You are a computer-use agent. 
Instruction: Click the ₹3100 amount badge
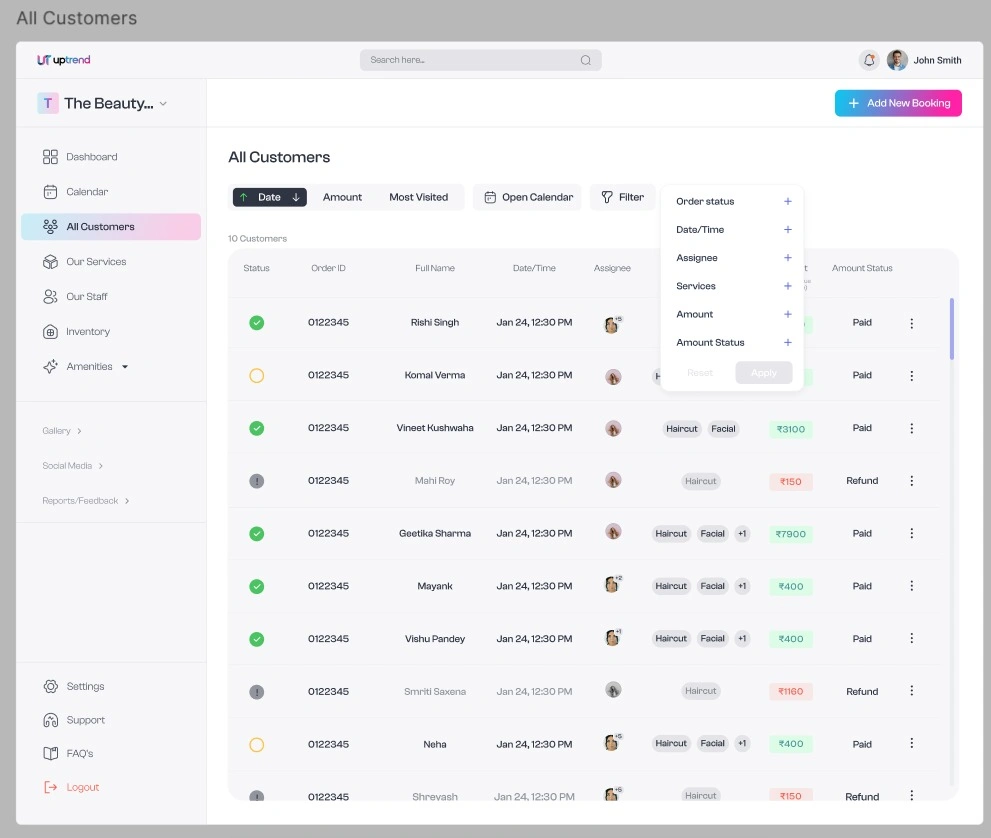tap(791, 429)
